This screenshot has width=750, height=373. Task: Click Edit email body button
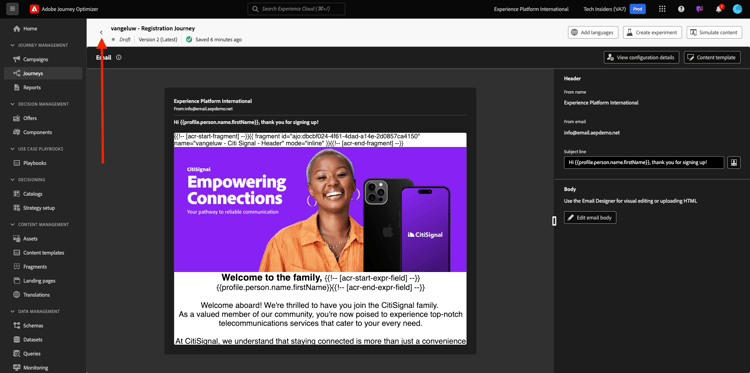[x=590, y=218]
